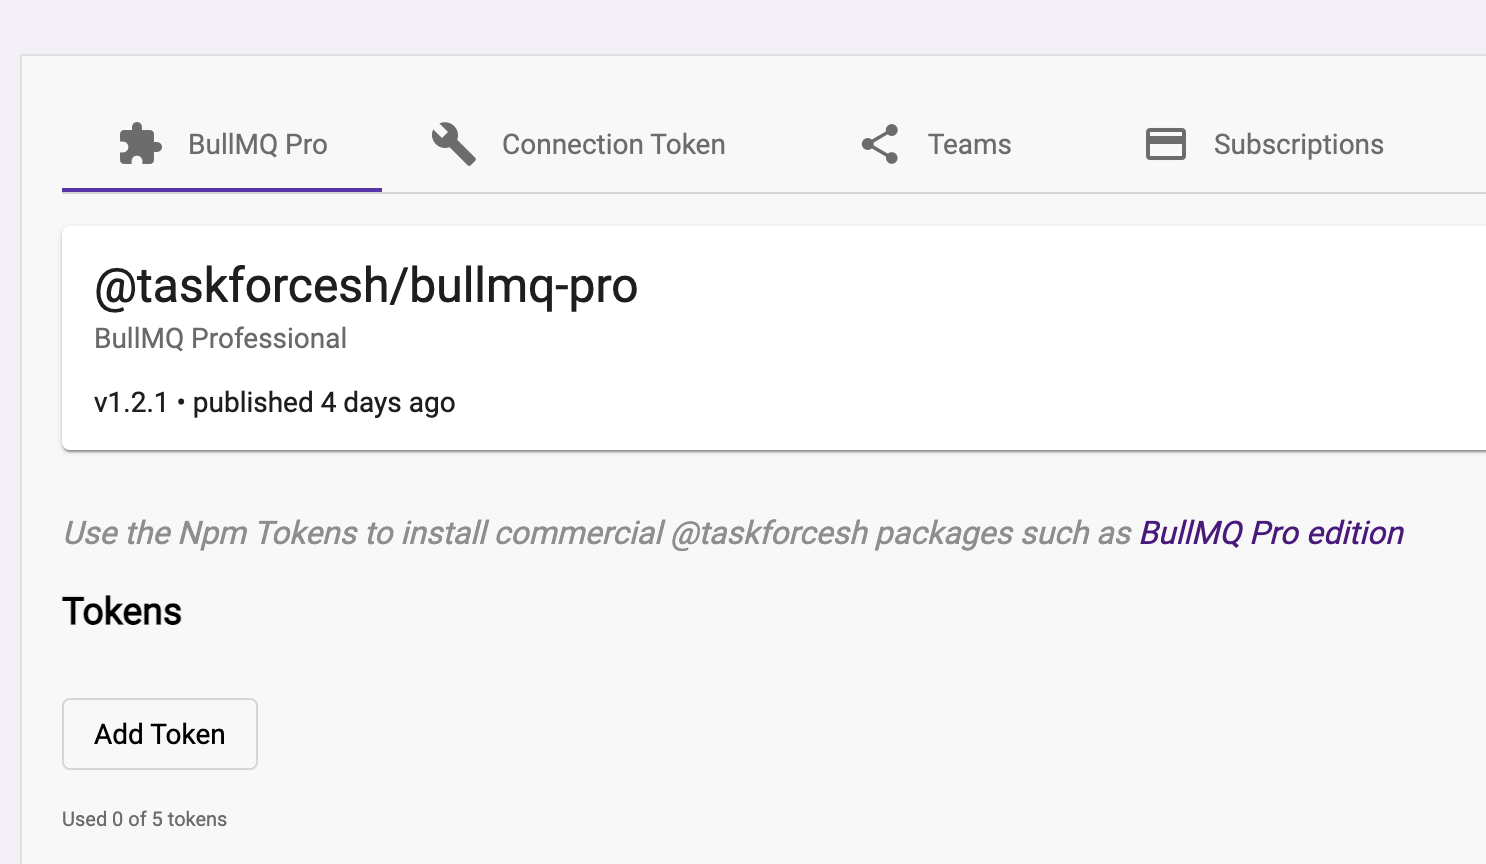Click the Used 0 of 5 tokens label
Viewport: 1486px width, 864px height.
144,819
